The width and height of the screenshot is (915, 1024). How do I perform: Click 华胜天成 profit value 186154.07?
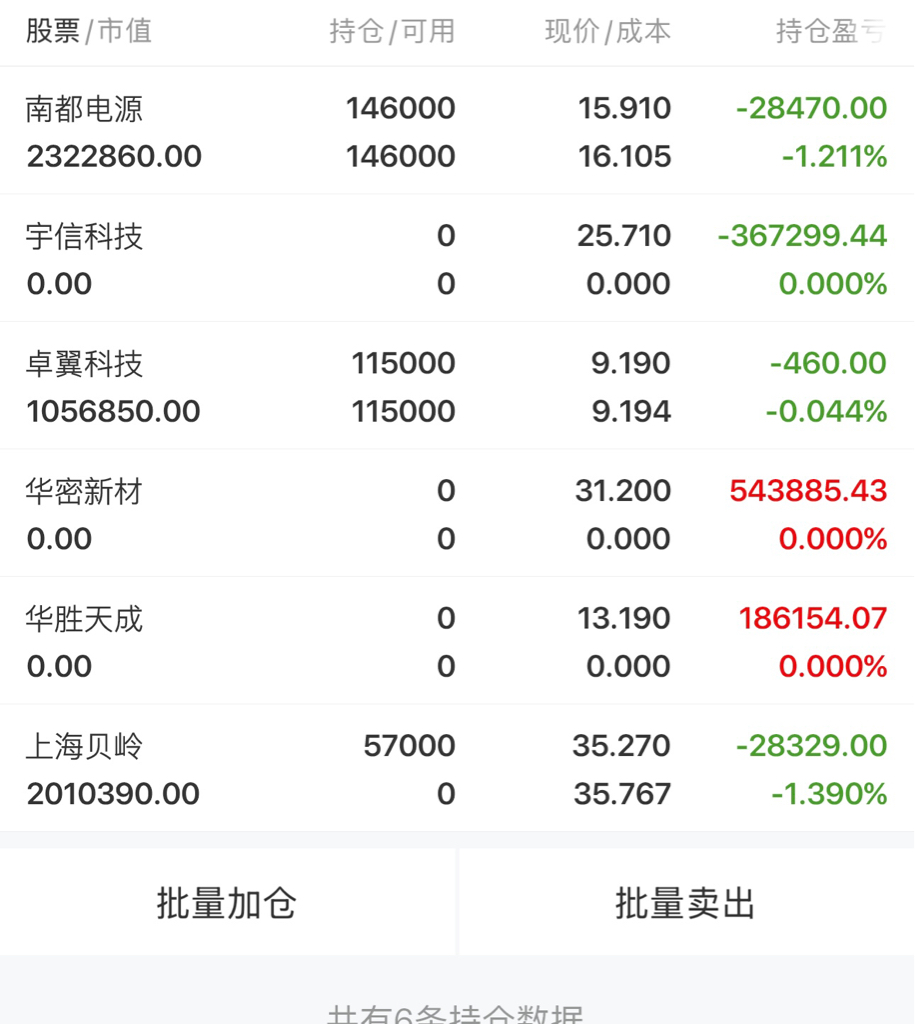pos(812,618)
